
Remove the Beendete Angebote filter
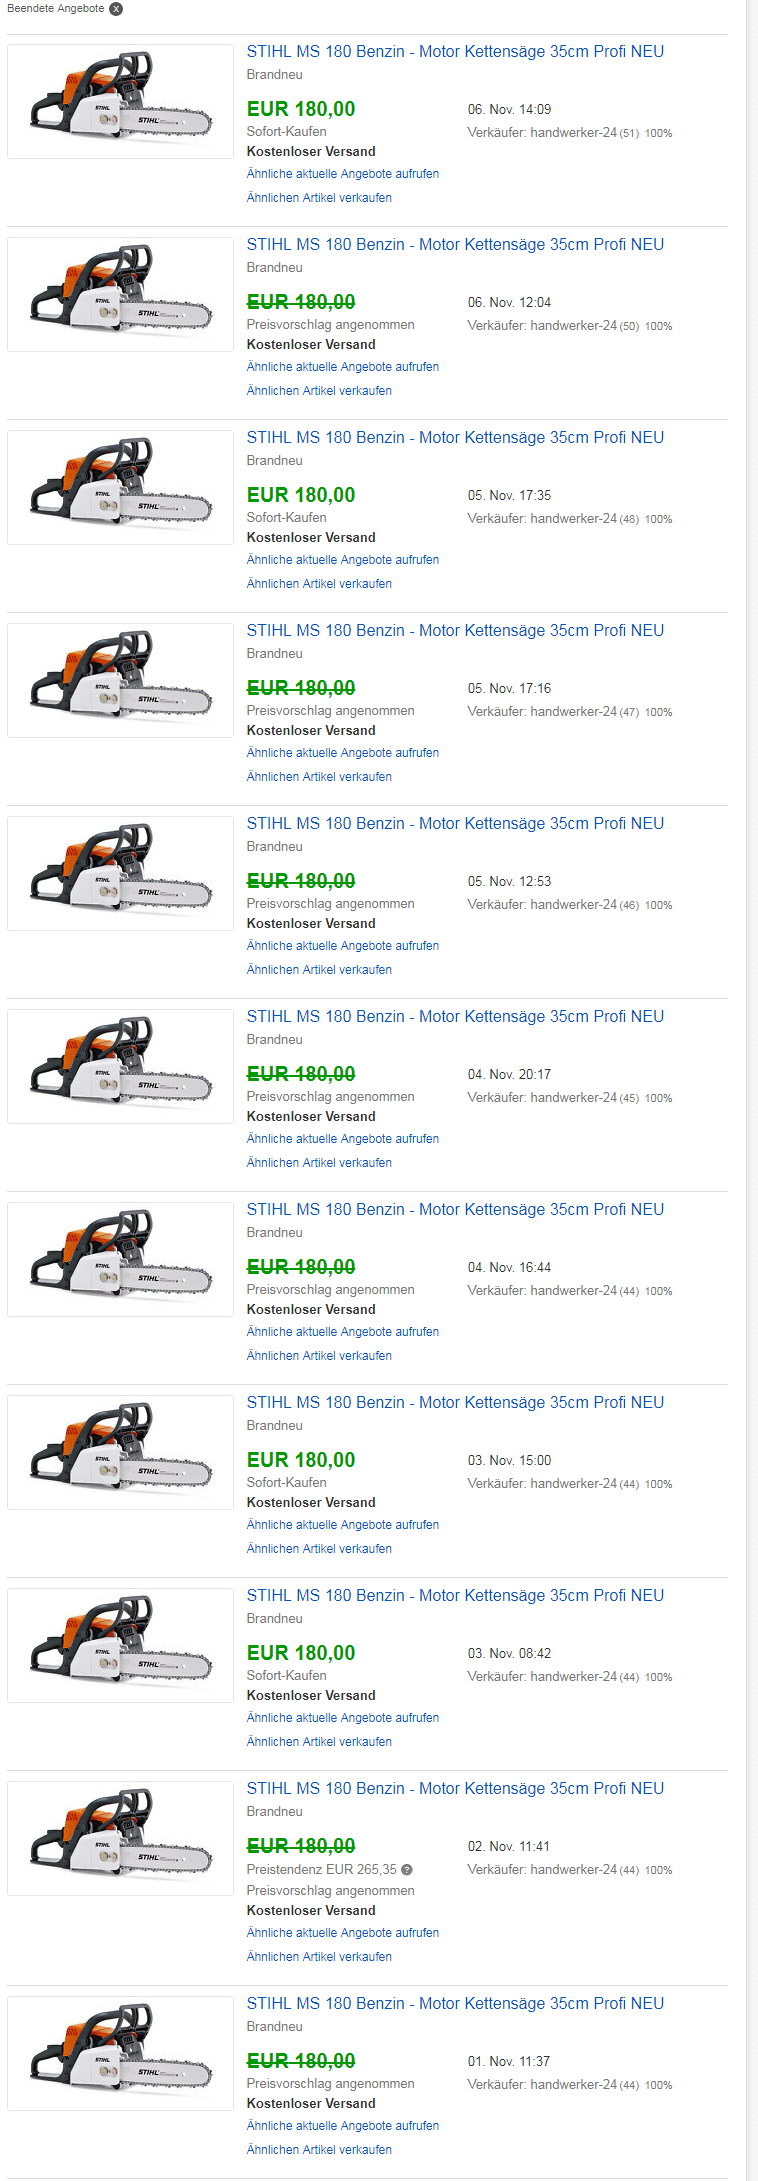click(x=116, y=9)
